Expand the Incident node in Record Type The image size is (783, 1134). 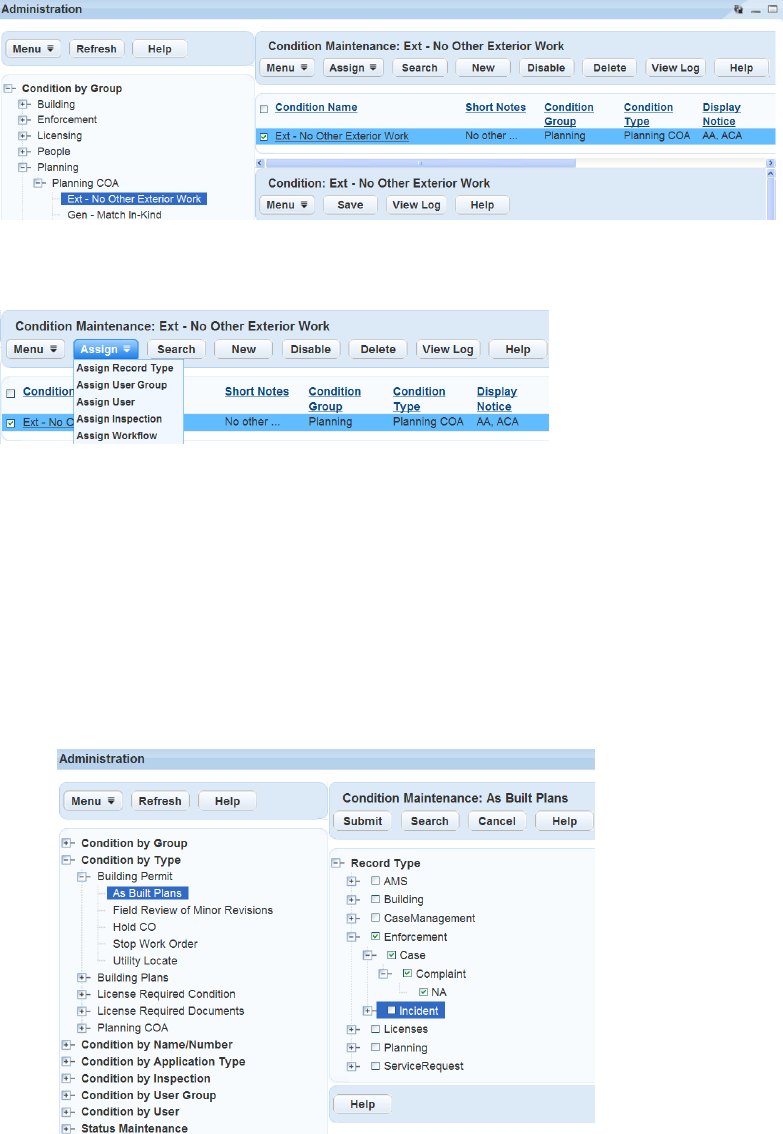pyautogui.click(x=368, y=1011)
